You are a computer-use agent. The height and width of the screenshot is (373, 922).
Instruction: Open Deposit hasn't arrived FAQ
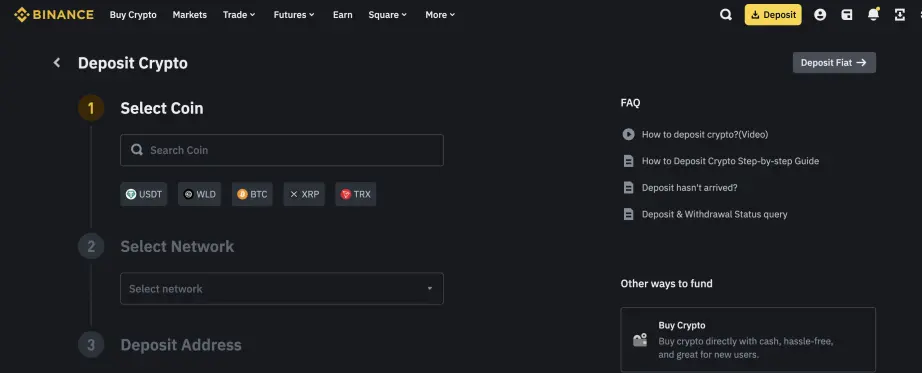(x=689, y=188)
